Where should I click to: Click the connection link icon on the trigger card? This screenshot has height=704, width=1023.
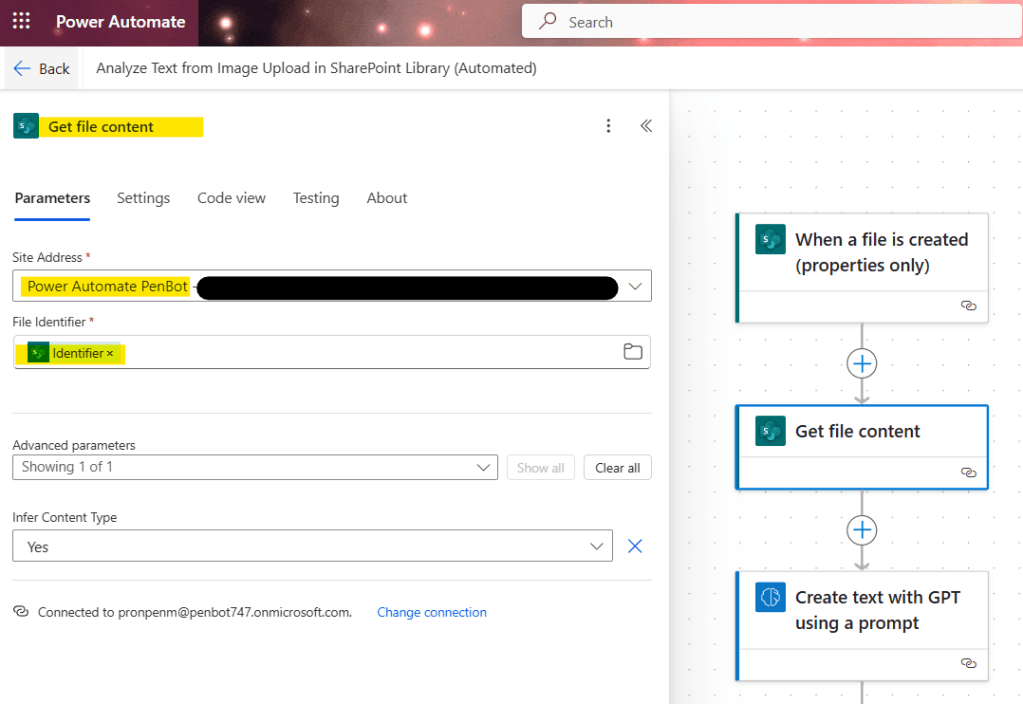point(967,306)
